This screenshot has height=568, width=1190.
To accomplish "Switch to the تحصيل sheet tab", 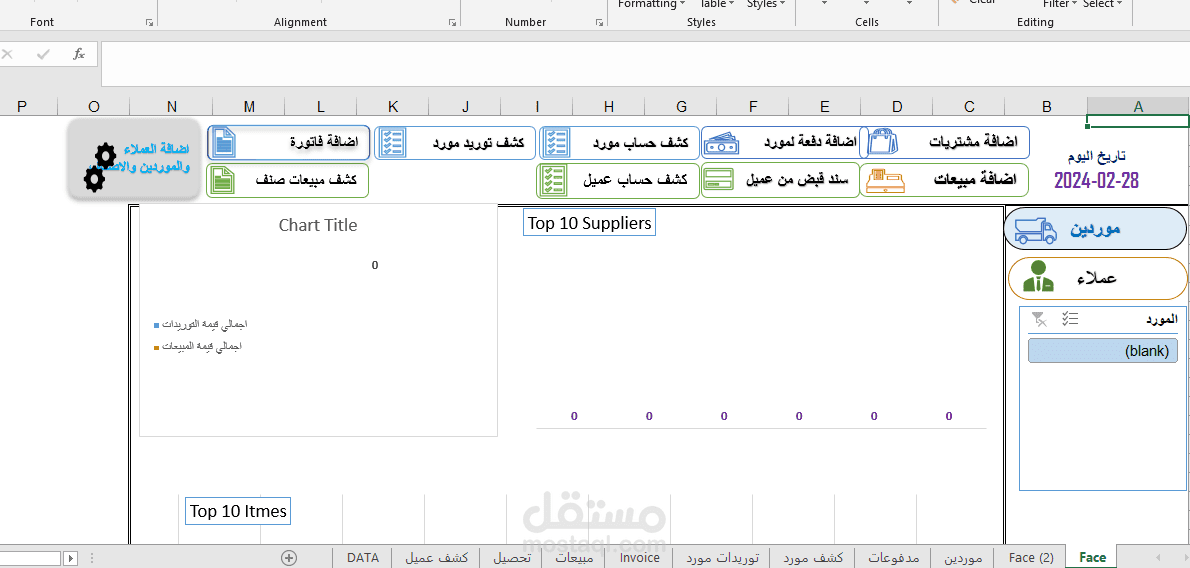I will click(x=512, y=558).
